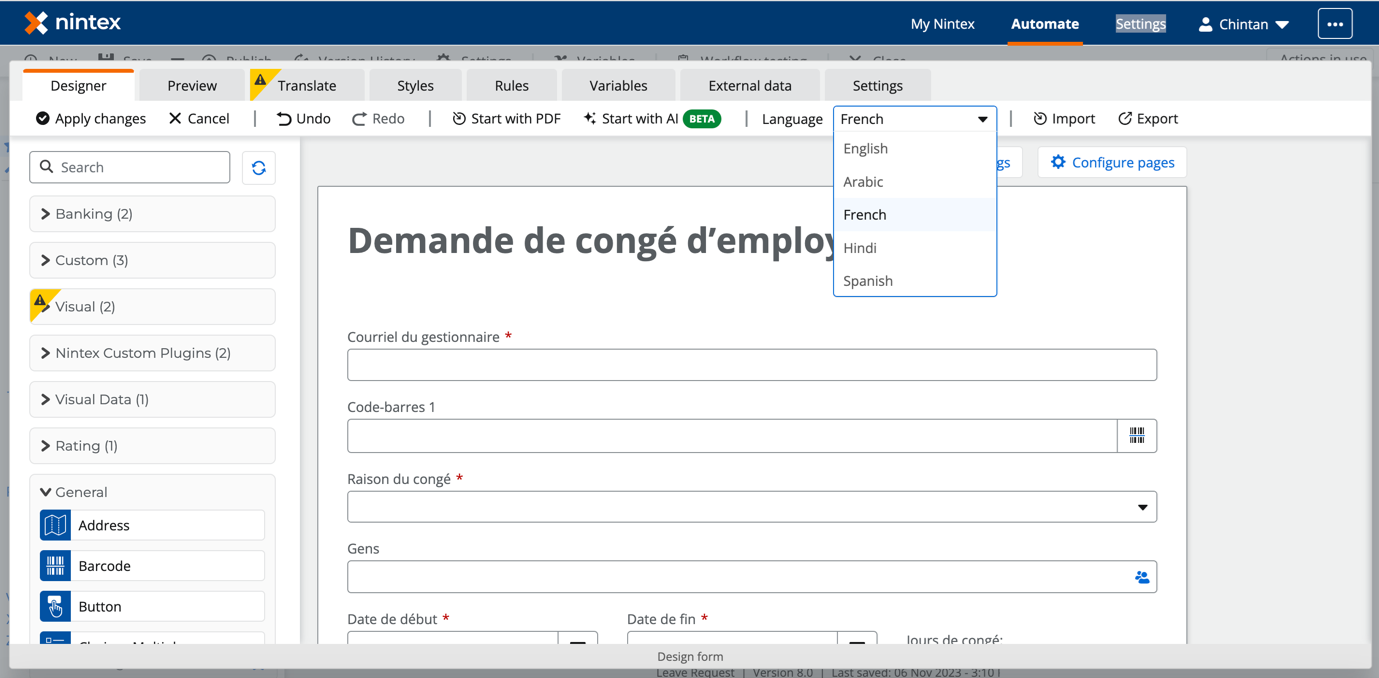Viewport: 1379px width, 678px height.
Task: Export the form
Action: coord(1148,118)
